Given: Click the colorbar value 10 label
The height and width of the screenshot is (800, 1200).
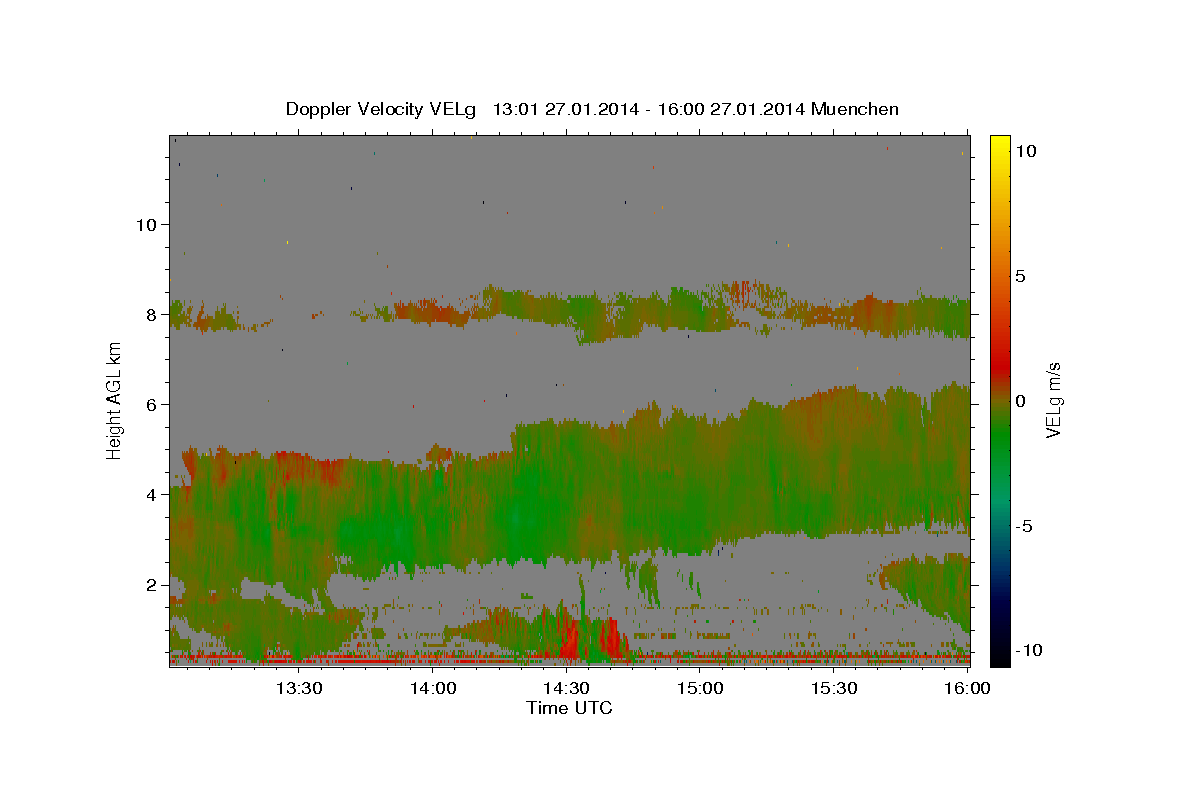Looking at the screenshot, I should pos(1025,150).
